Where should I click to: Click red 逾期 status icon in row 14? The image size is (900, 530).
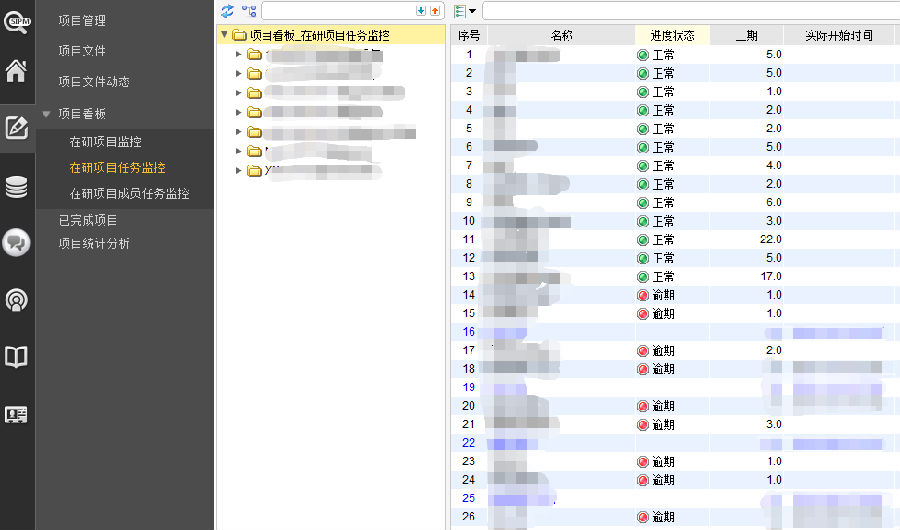643,295
